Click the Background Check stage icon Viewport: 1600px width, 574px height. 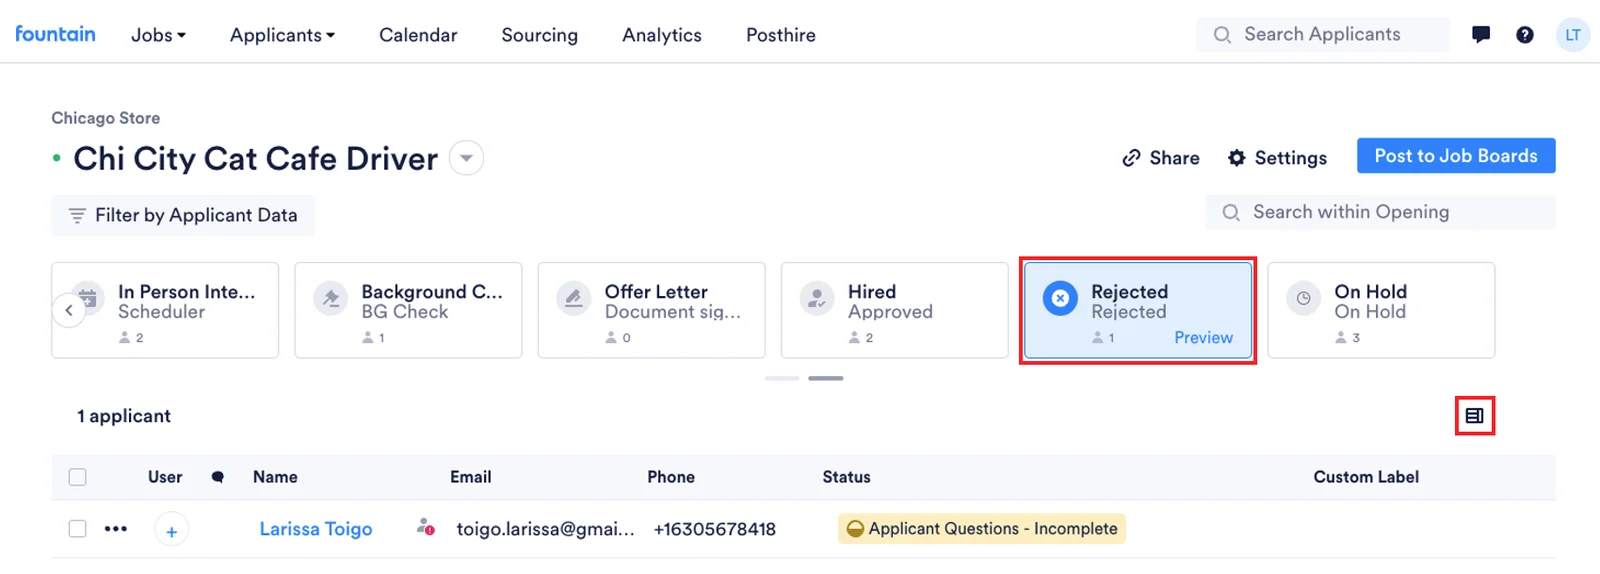330,298
